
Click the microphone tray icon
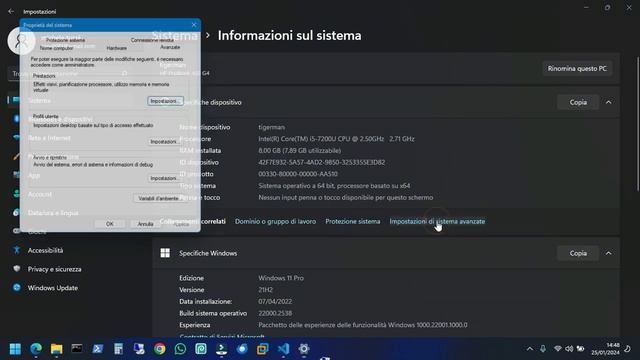[x=543, y=349]
